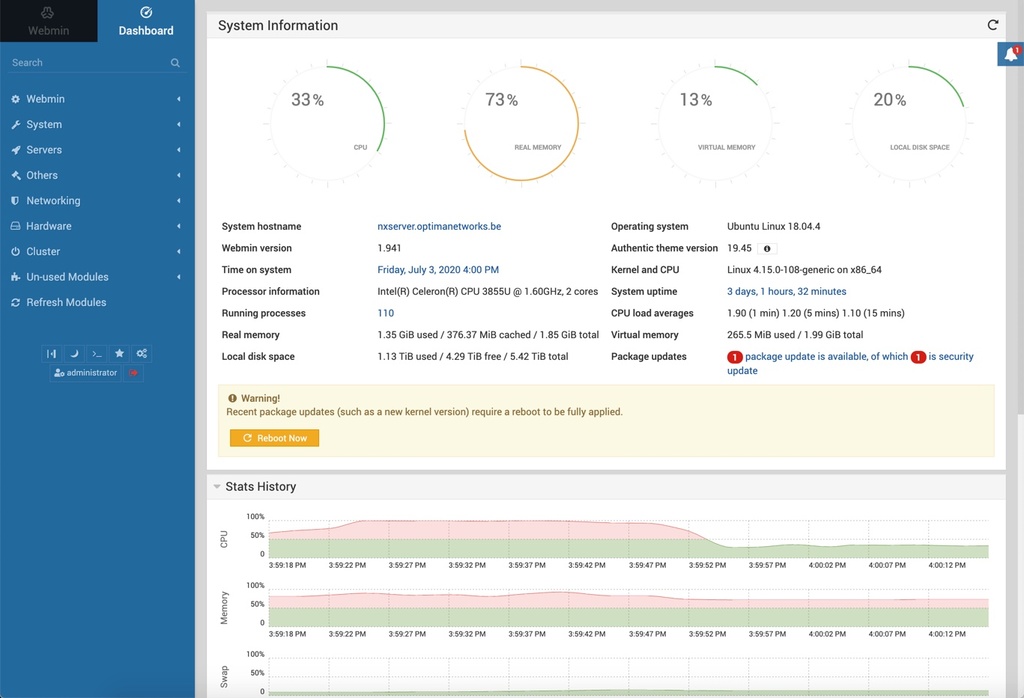Click the Cluster power icon
The image size is (1024, 698).
15,251
